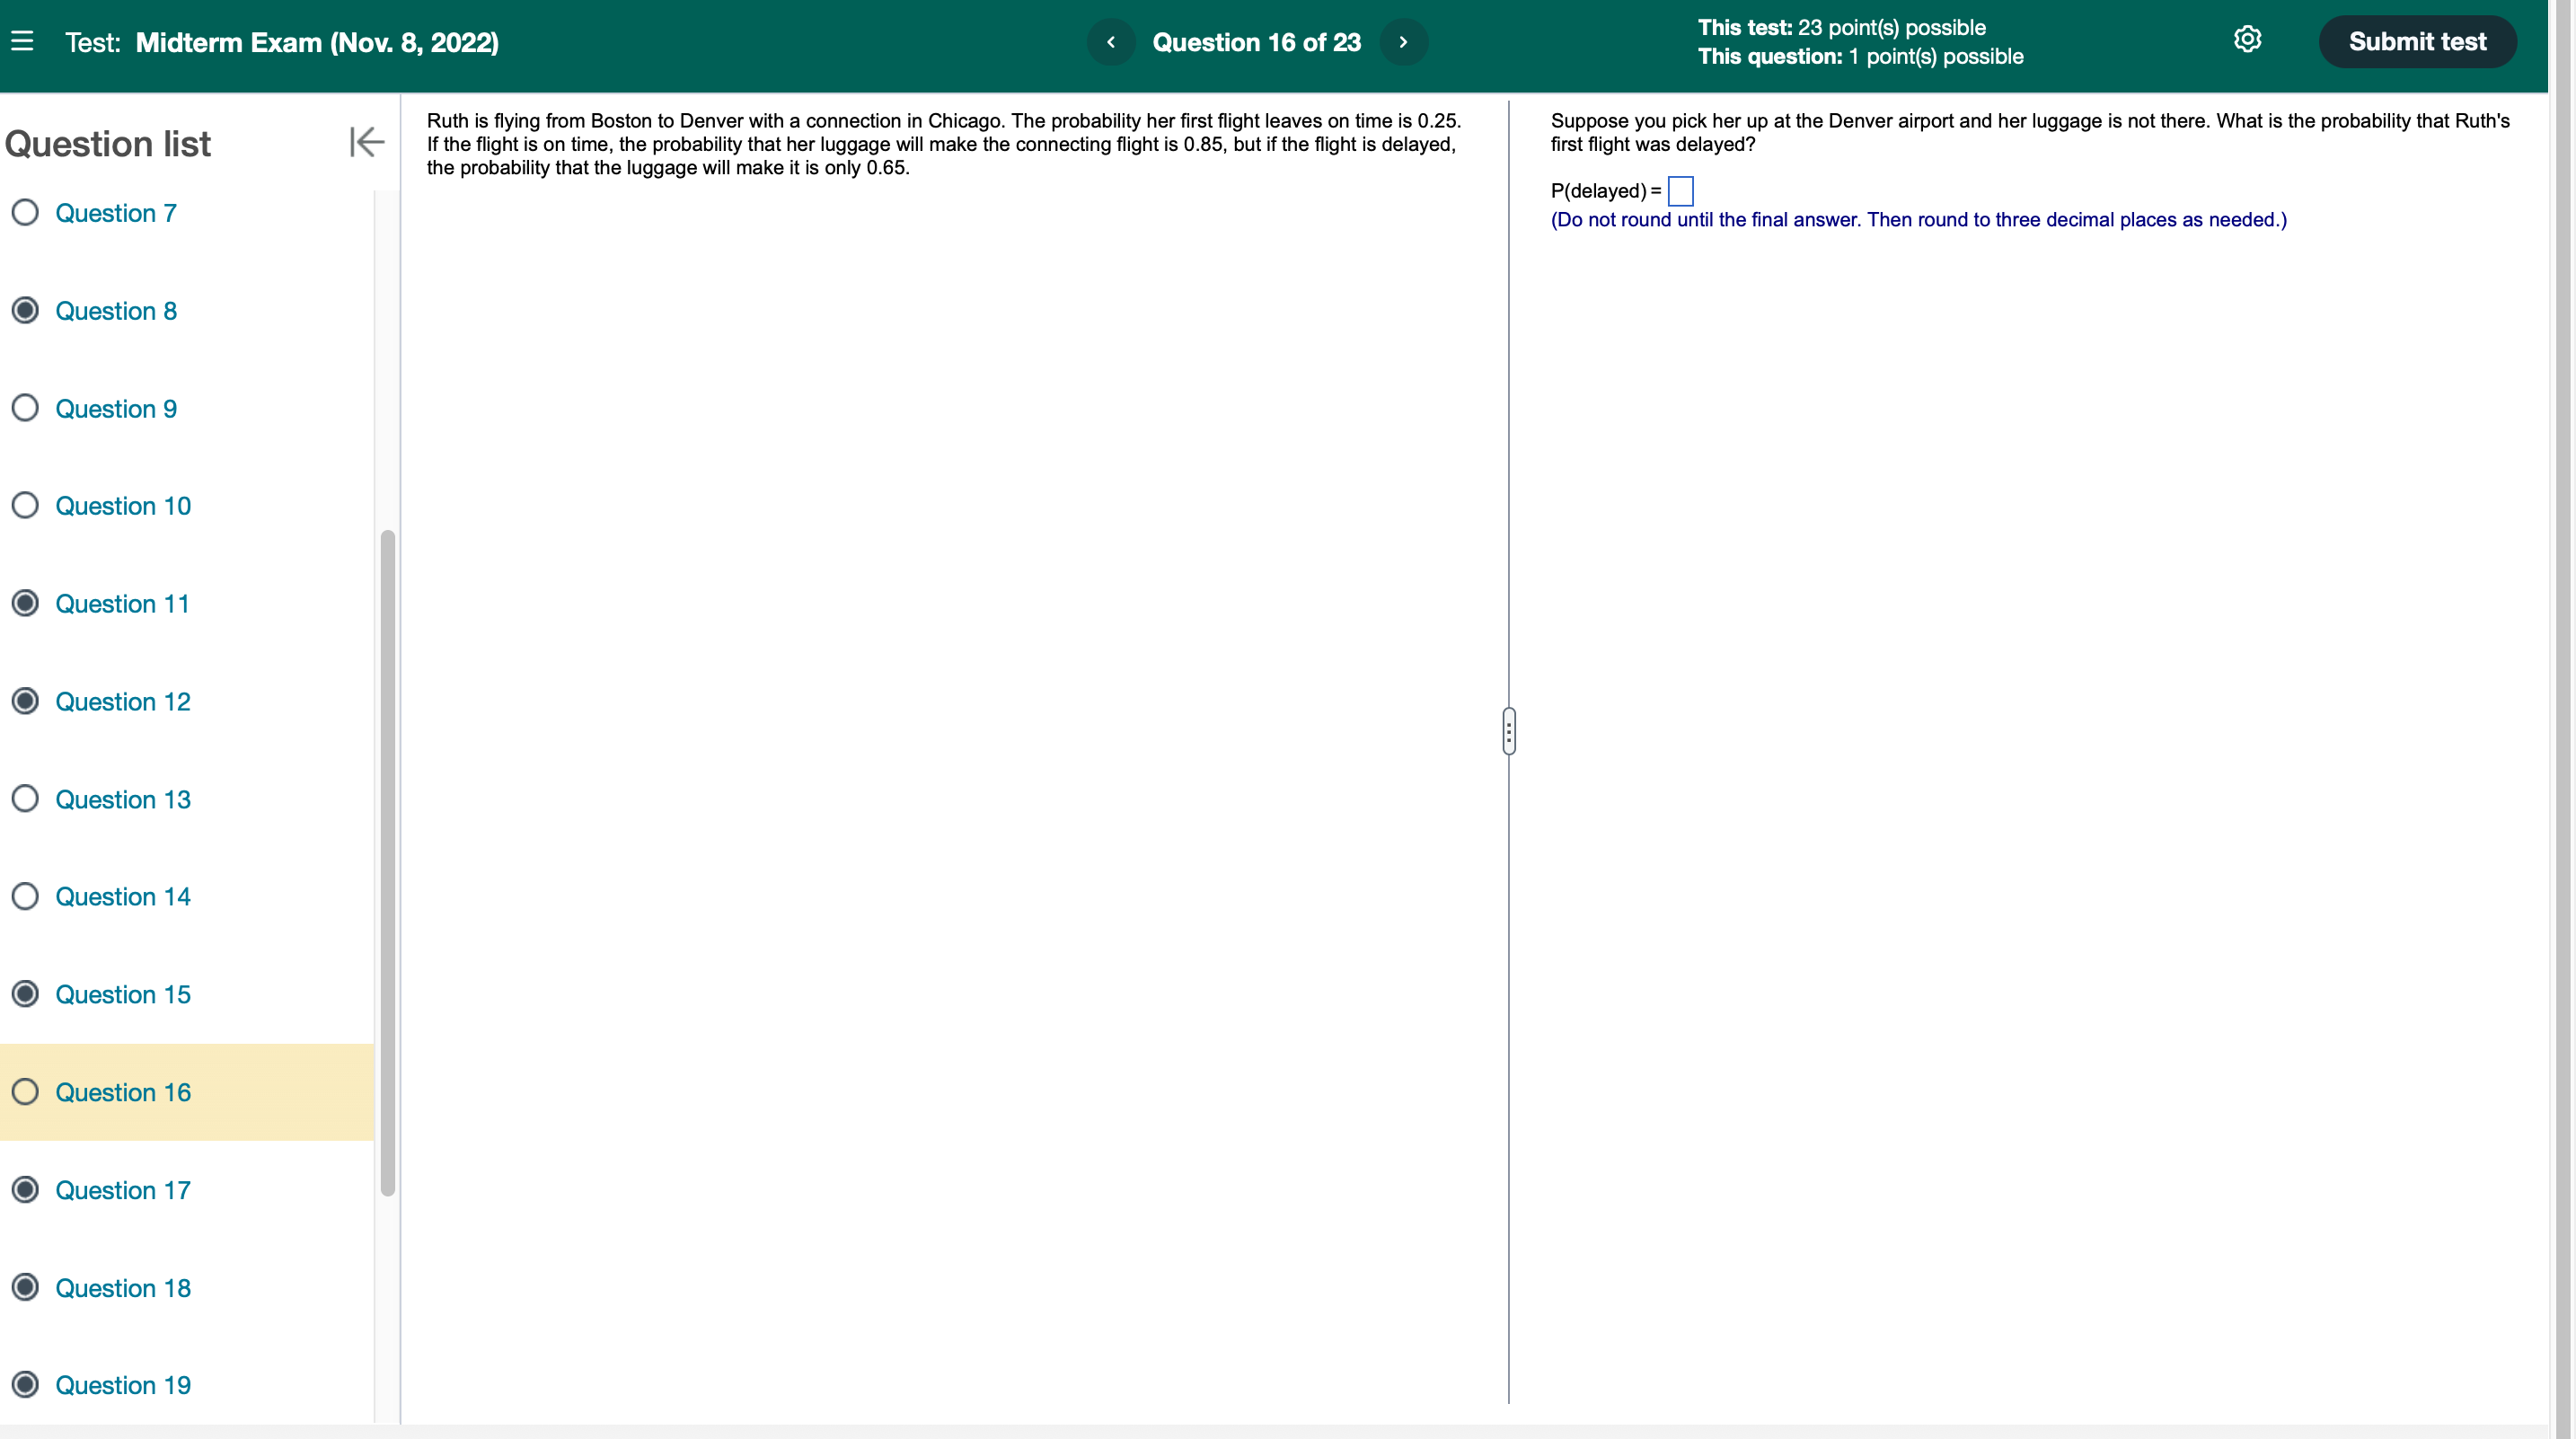The width and height of the screenshot is (2576, 1439).
Task: Go to Question 18
Action: click(x=123, y=1288)
